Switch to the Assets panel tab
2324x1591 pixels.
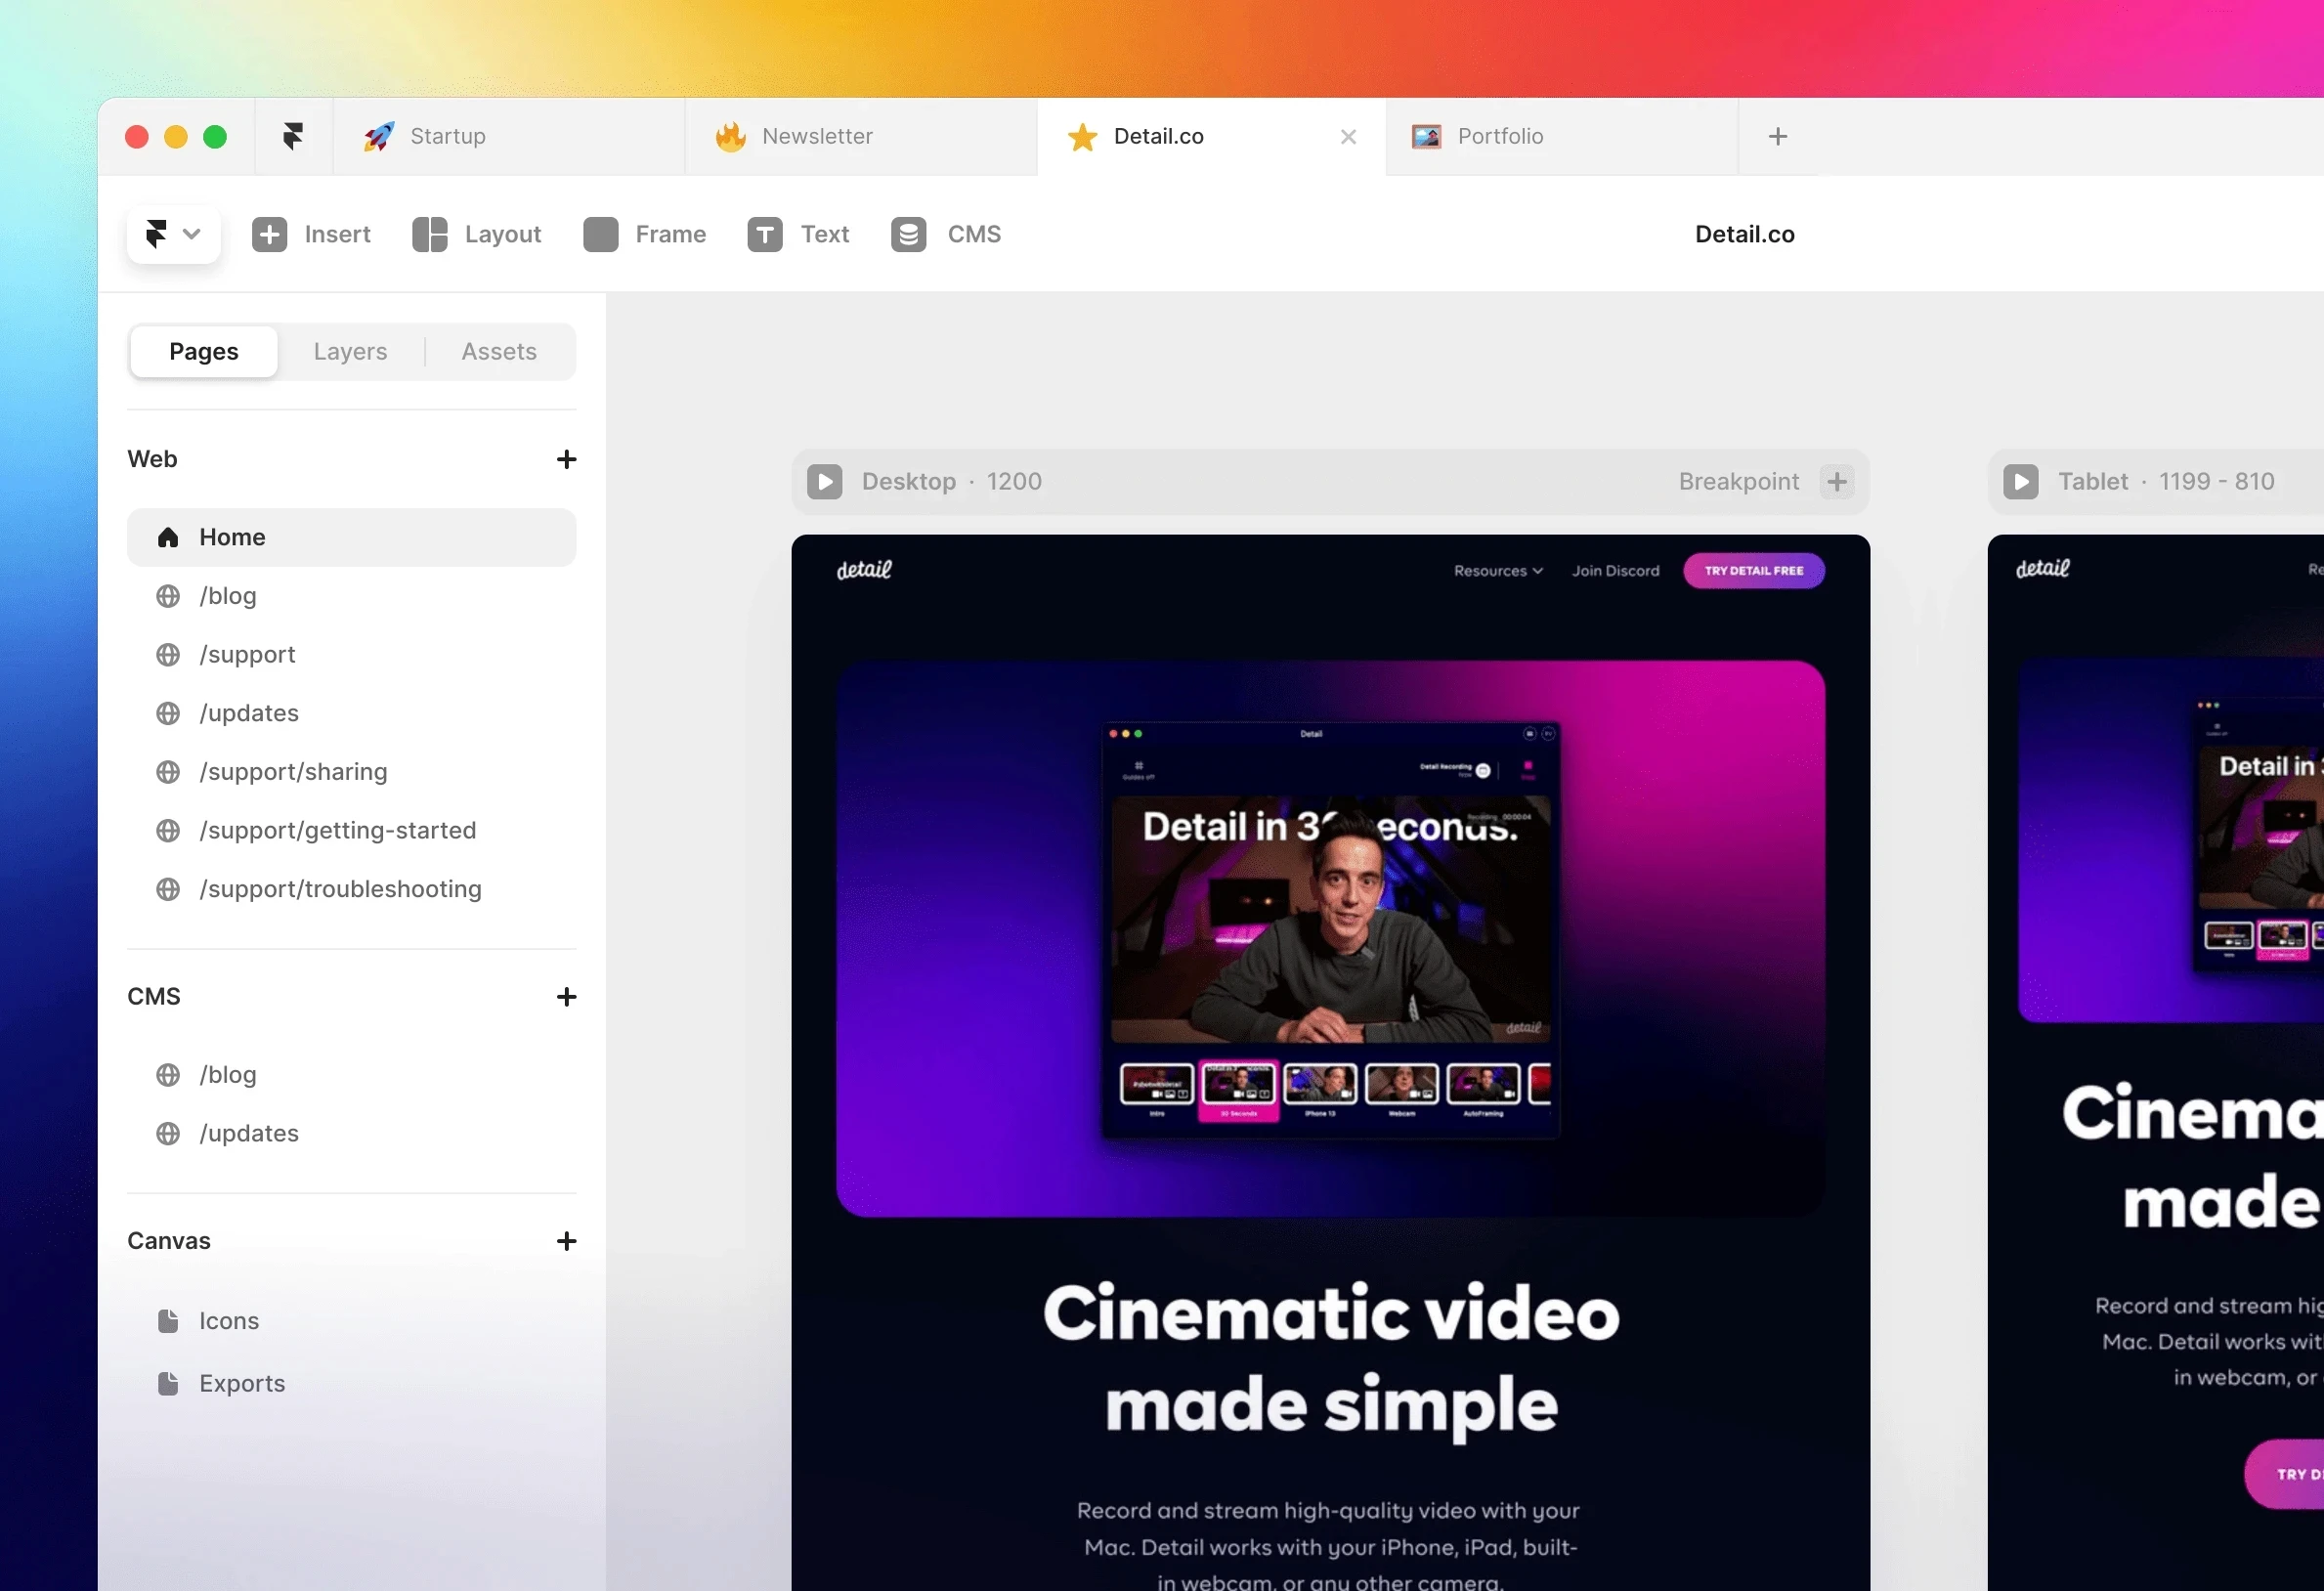(499, 351)
